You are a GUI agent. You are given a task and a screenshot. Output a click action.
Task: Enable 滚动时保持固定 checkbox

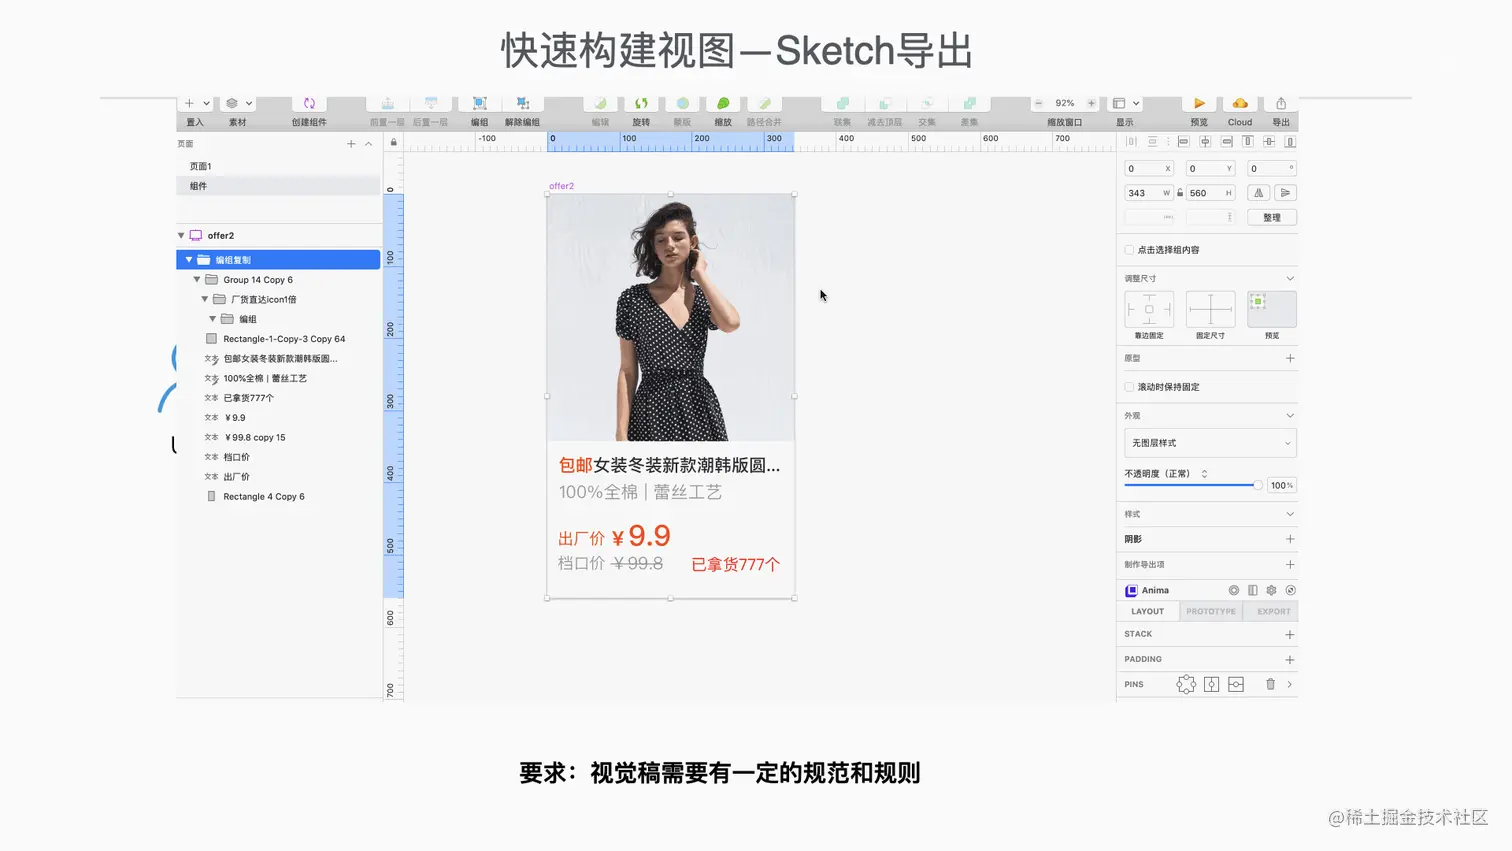tap(1129, 387)
